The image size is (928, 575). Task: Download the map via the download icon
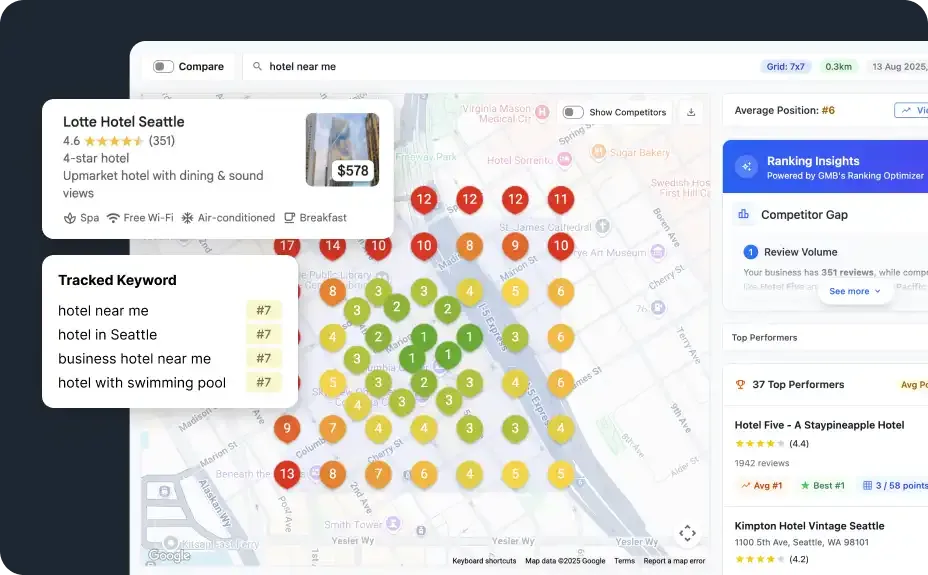[691, 112]
